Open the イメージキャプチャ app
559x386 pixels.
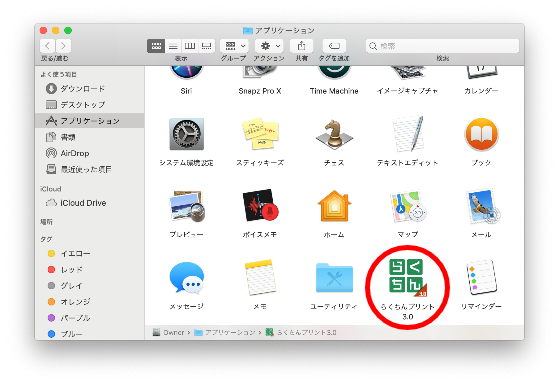click(407, 73)
